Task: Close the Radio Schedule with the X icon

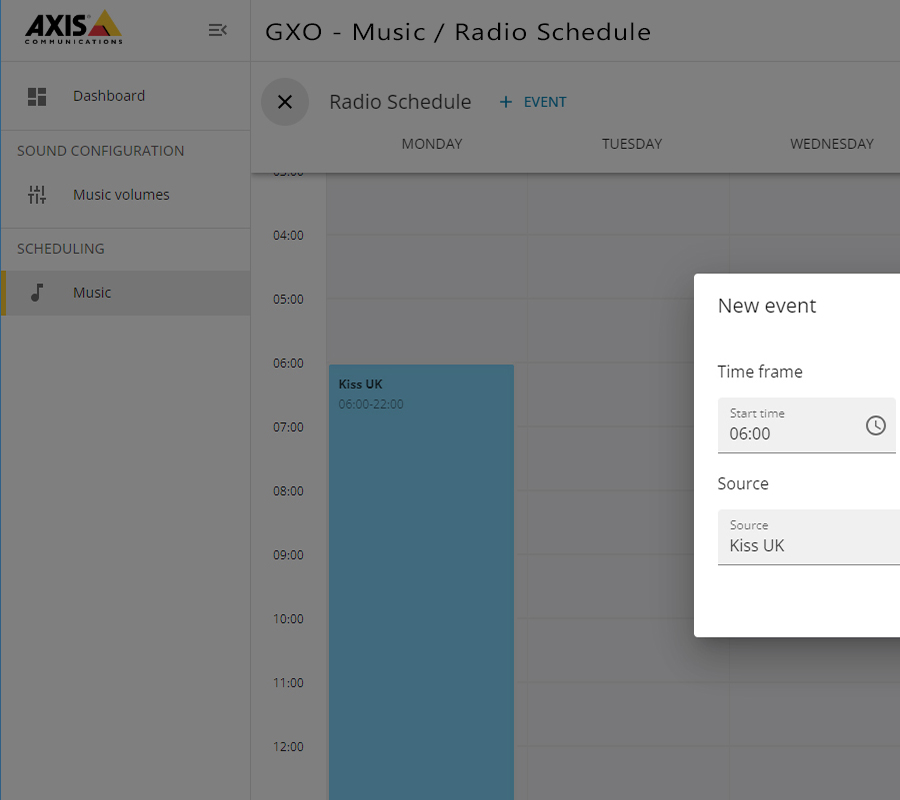Action: (285, 102)
